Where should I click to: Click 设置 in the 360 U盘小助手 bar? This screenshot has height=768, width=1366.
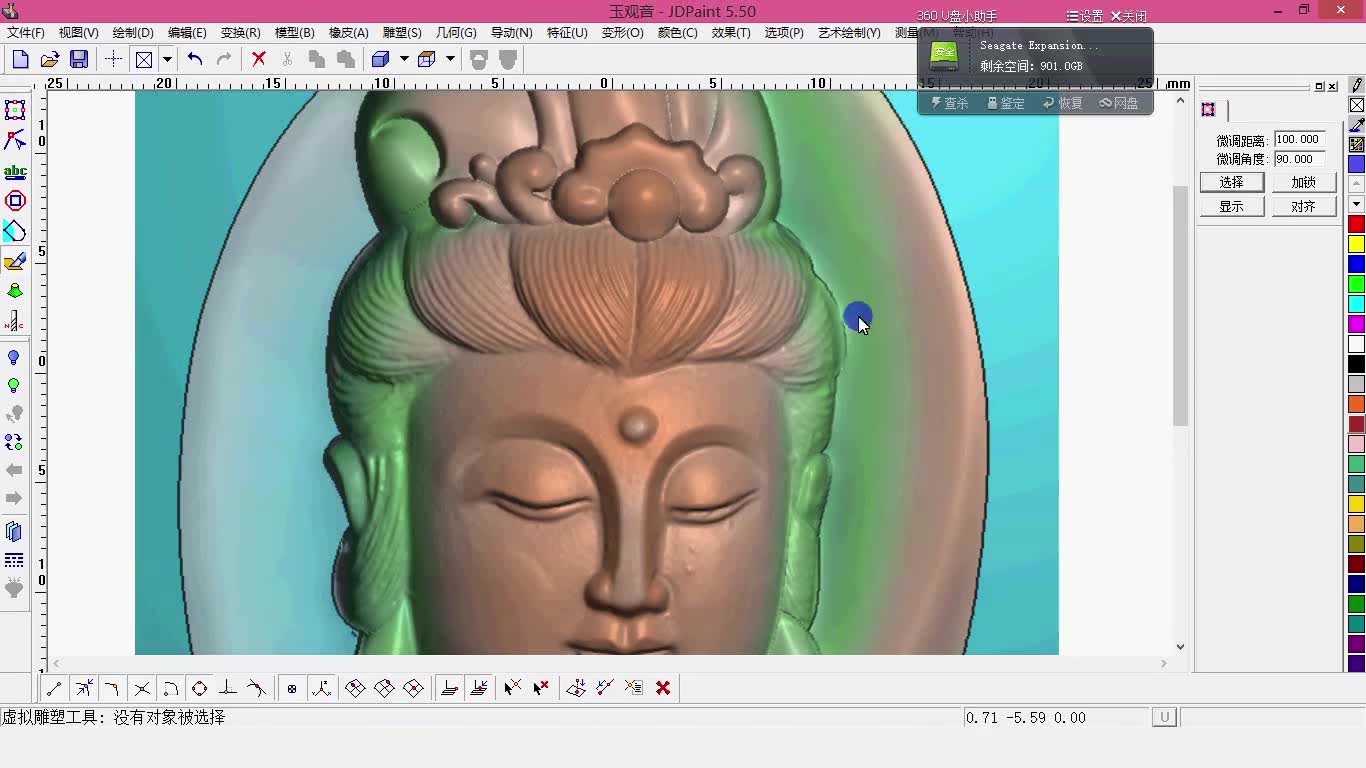tap(1085, 16)
